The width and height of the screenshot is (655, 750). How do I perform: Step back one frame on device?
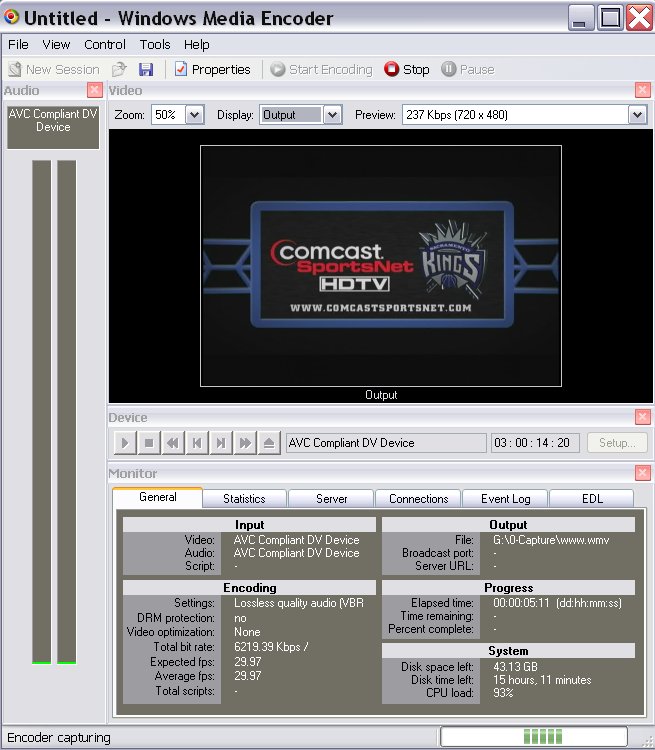197,443
